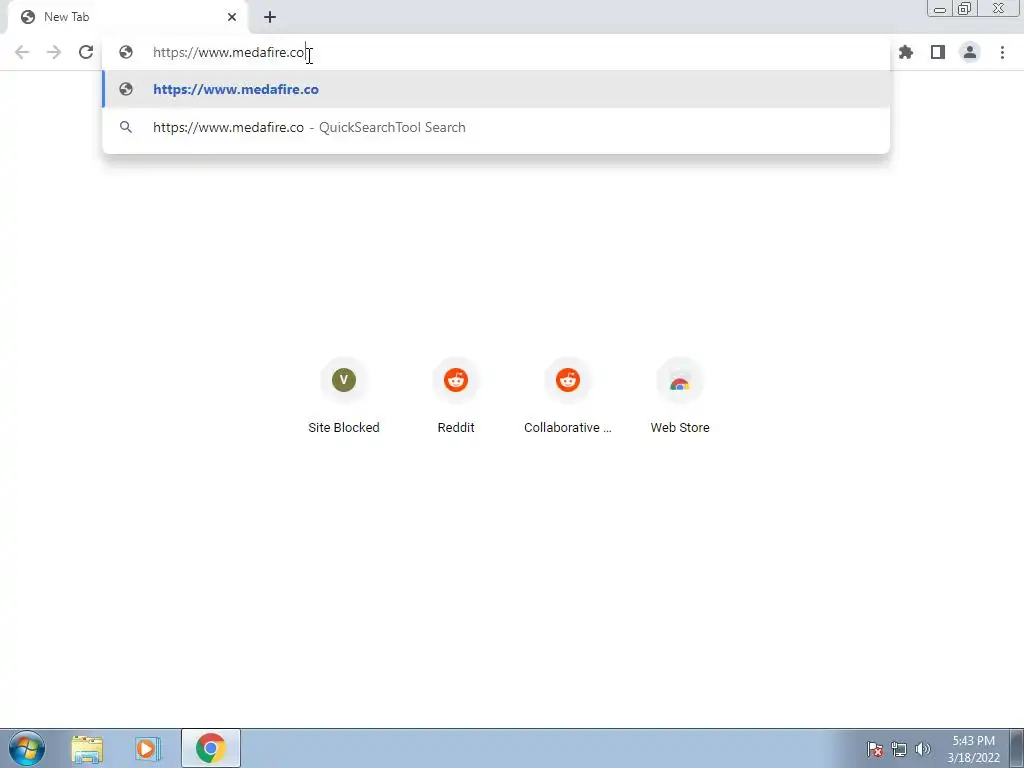The image size is (1024, 768).
Task: Click the globe icon in the address bar
Action: [126, 52]
